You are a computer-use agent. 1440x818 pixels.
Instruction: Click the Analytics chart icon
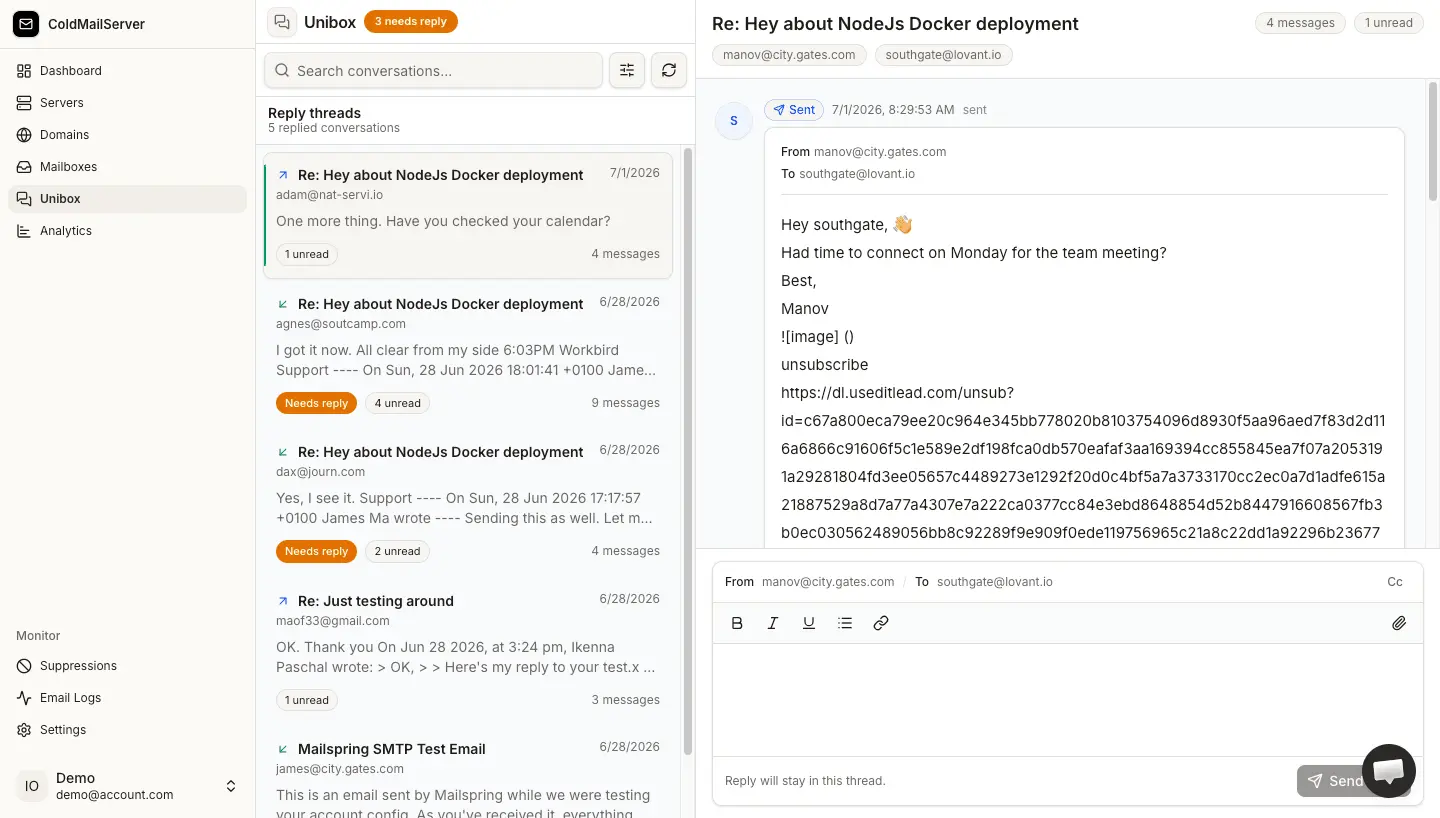[24, 231]
